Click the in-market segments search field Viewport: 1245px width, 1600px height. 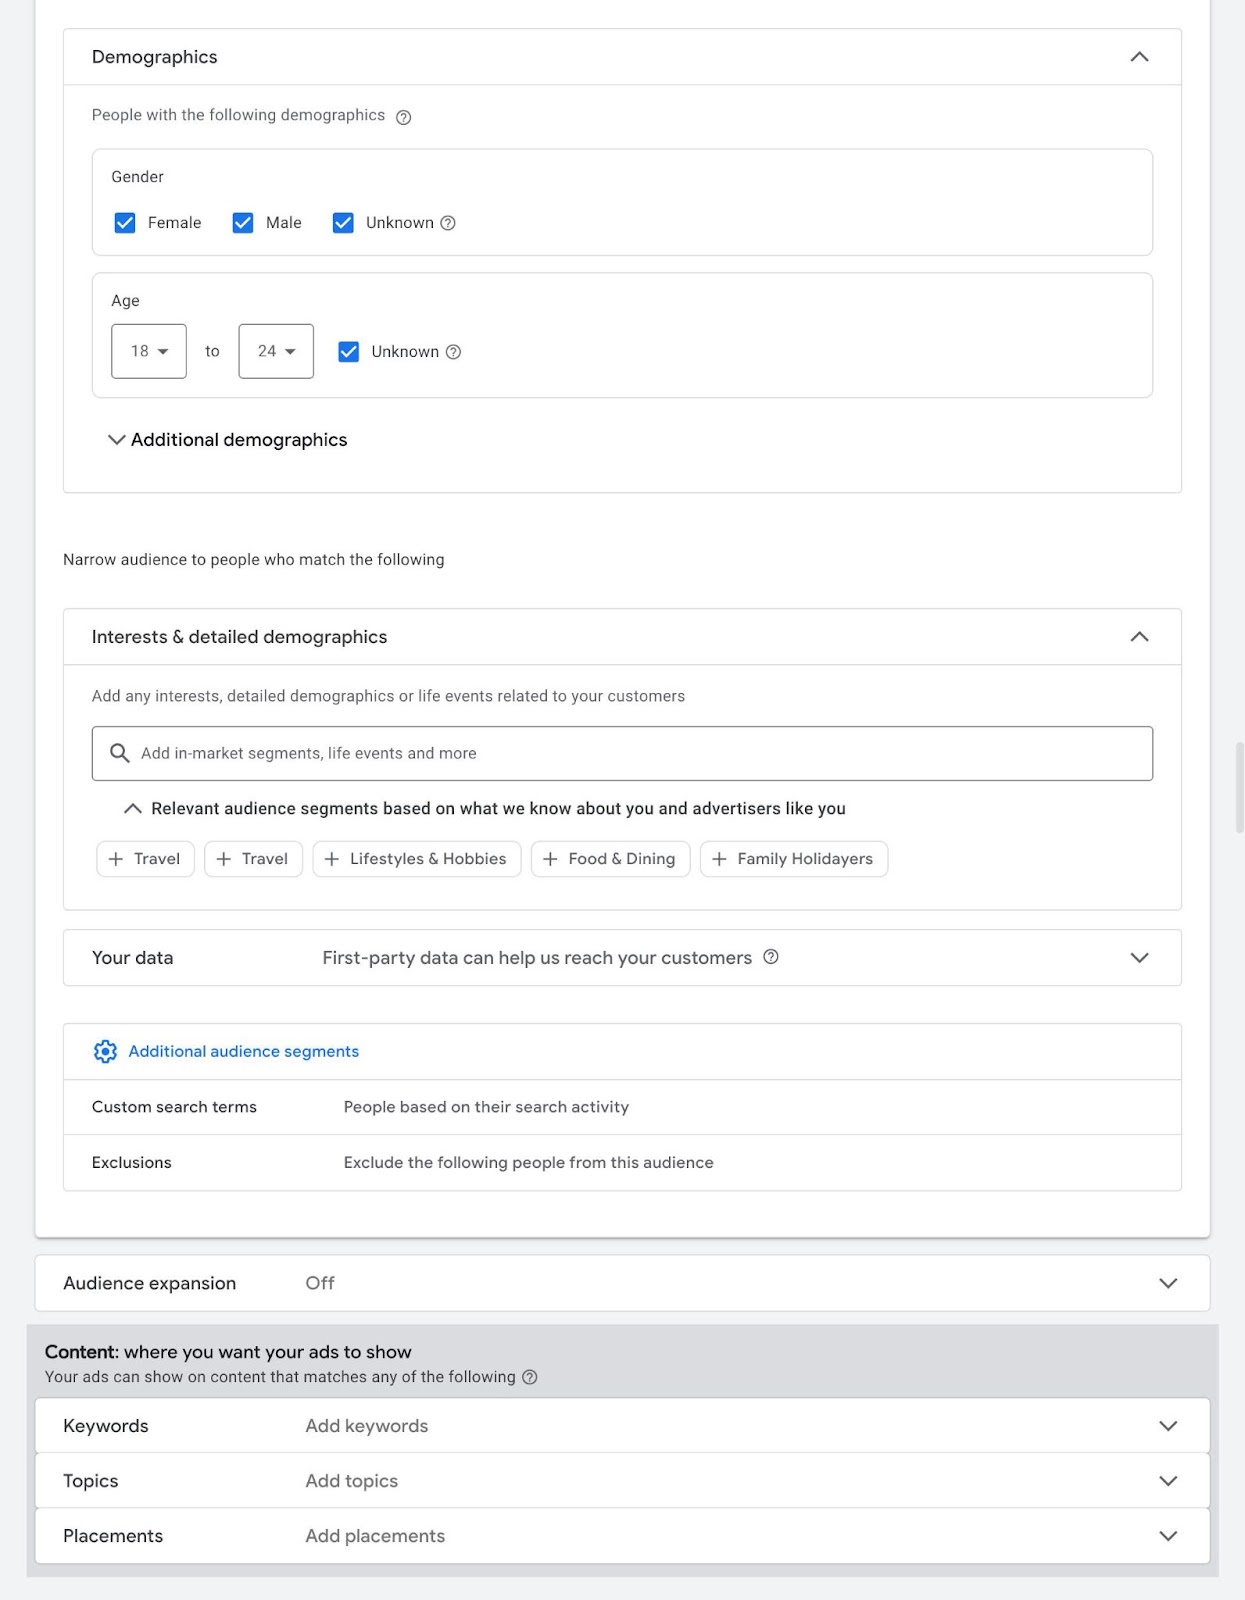pyautogui.click(x=640, y=753)
